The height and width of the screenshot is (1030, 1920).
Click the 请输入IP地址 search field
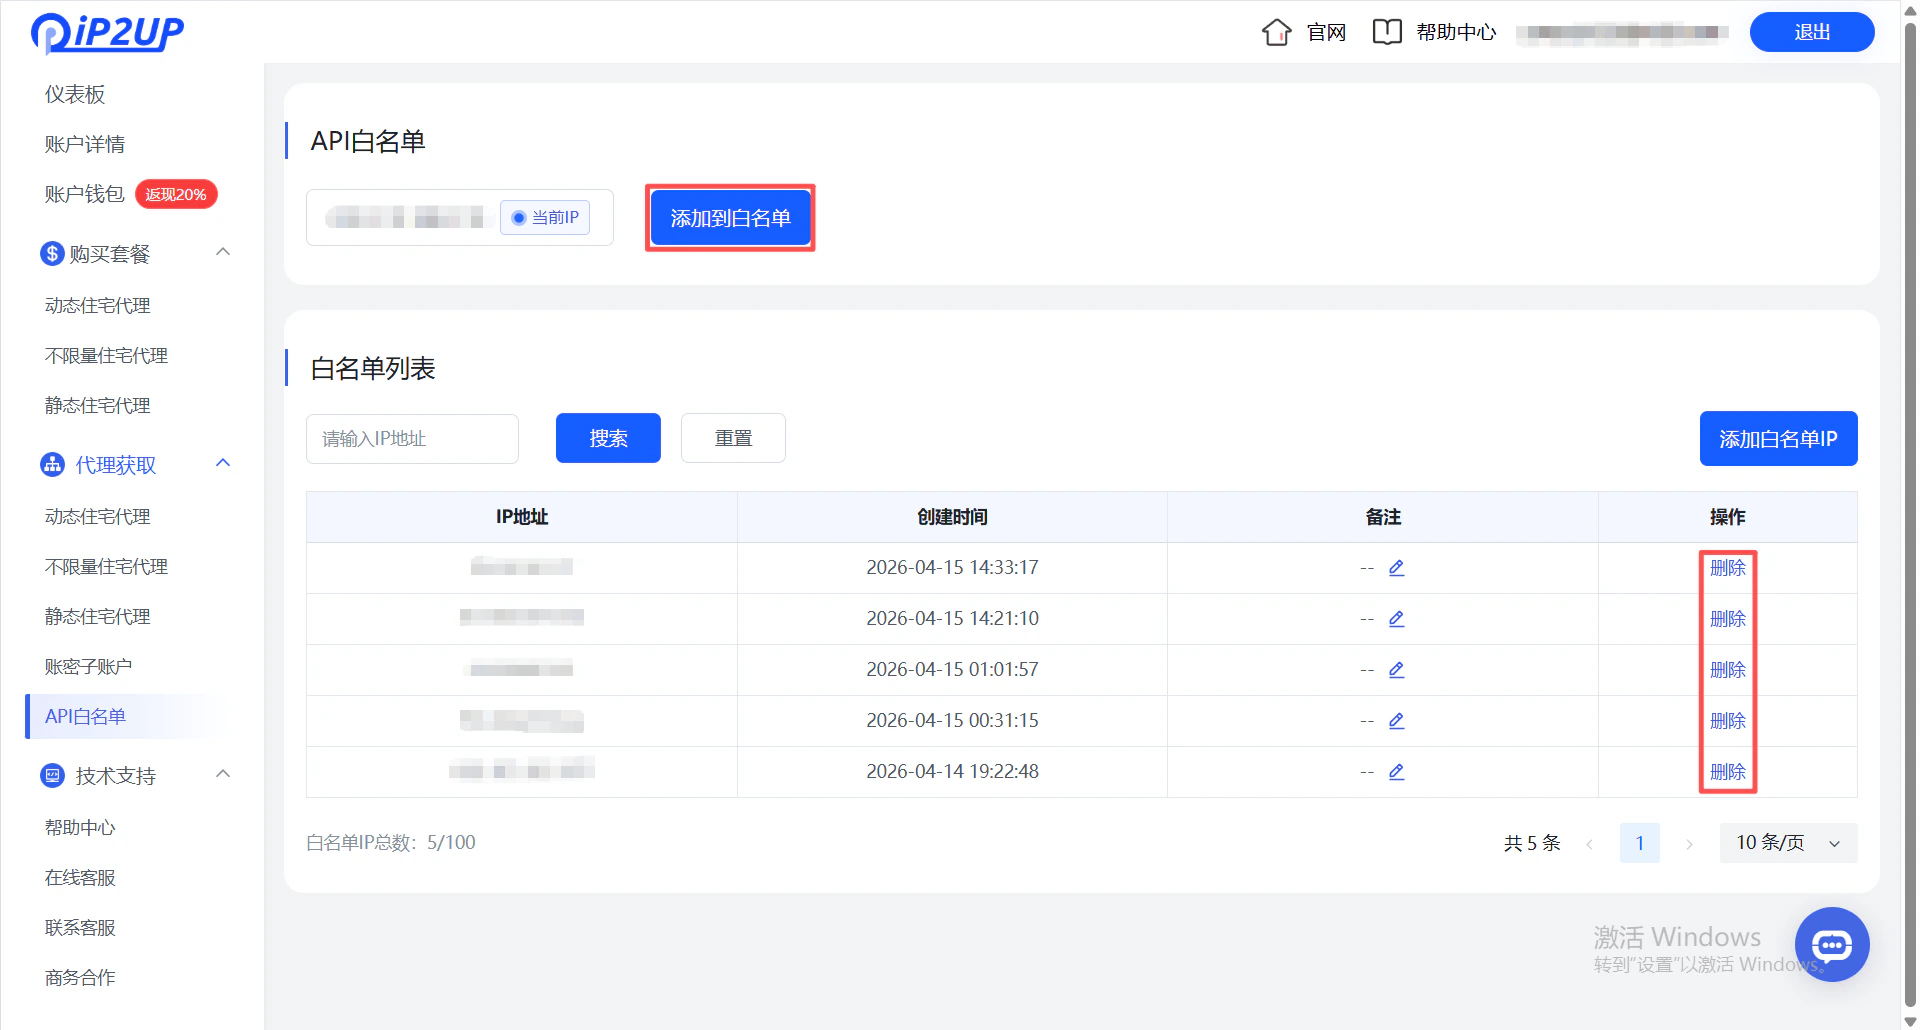point(411,438)
